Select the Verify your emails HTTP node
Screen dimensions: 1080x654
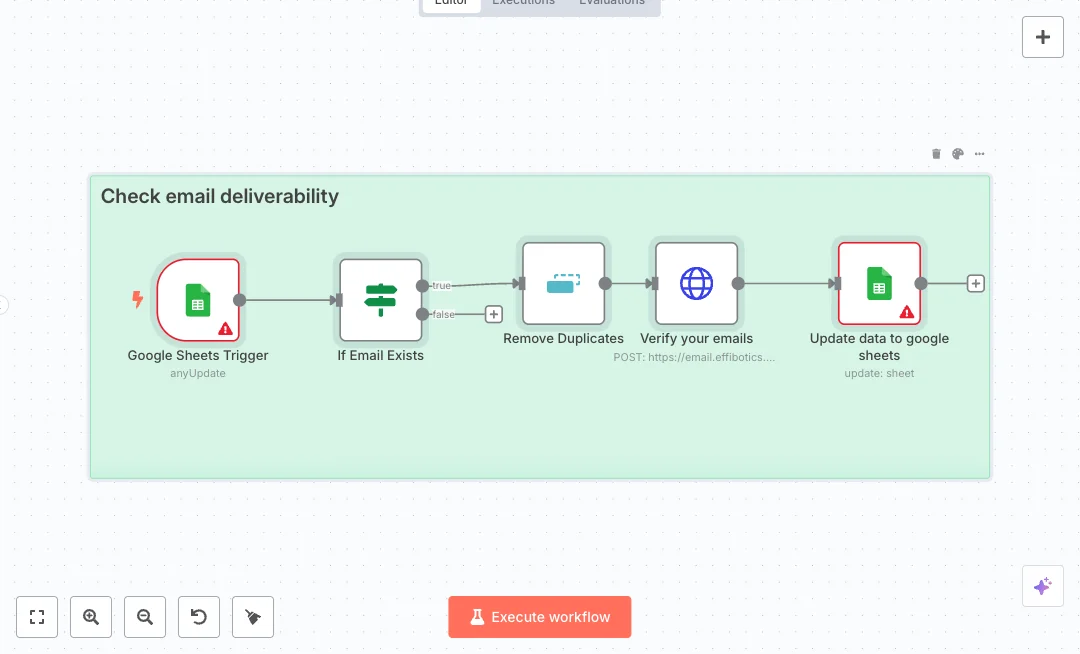click(696, 284)
